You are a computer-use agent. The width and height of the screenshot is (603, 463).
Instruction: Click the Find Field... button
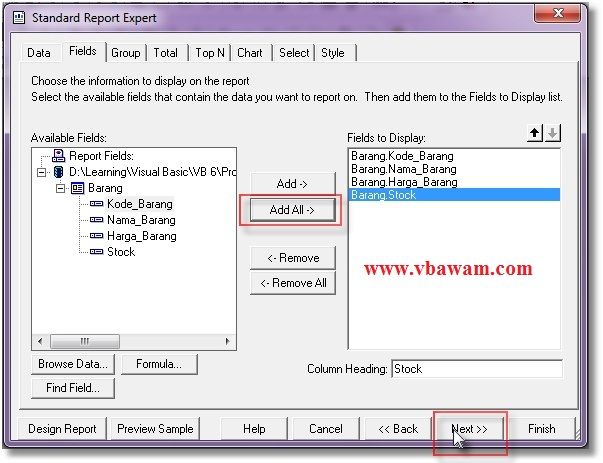point(73,388)
